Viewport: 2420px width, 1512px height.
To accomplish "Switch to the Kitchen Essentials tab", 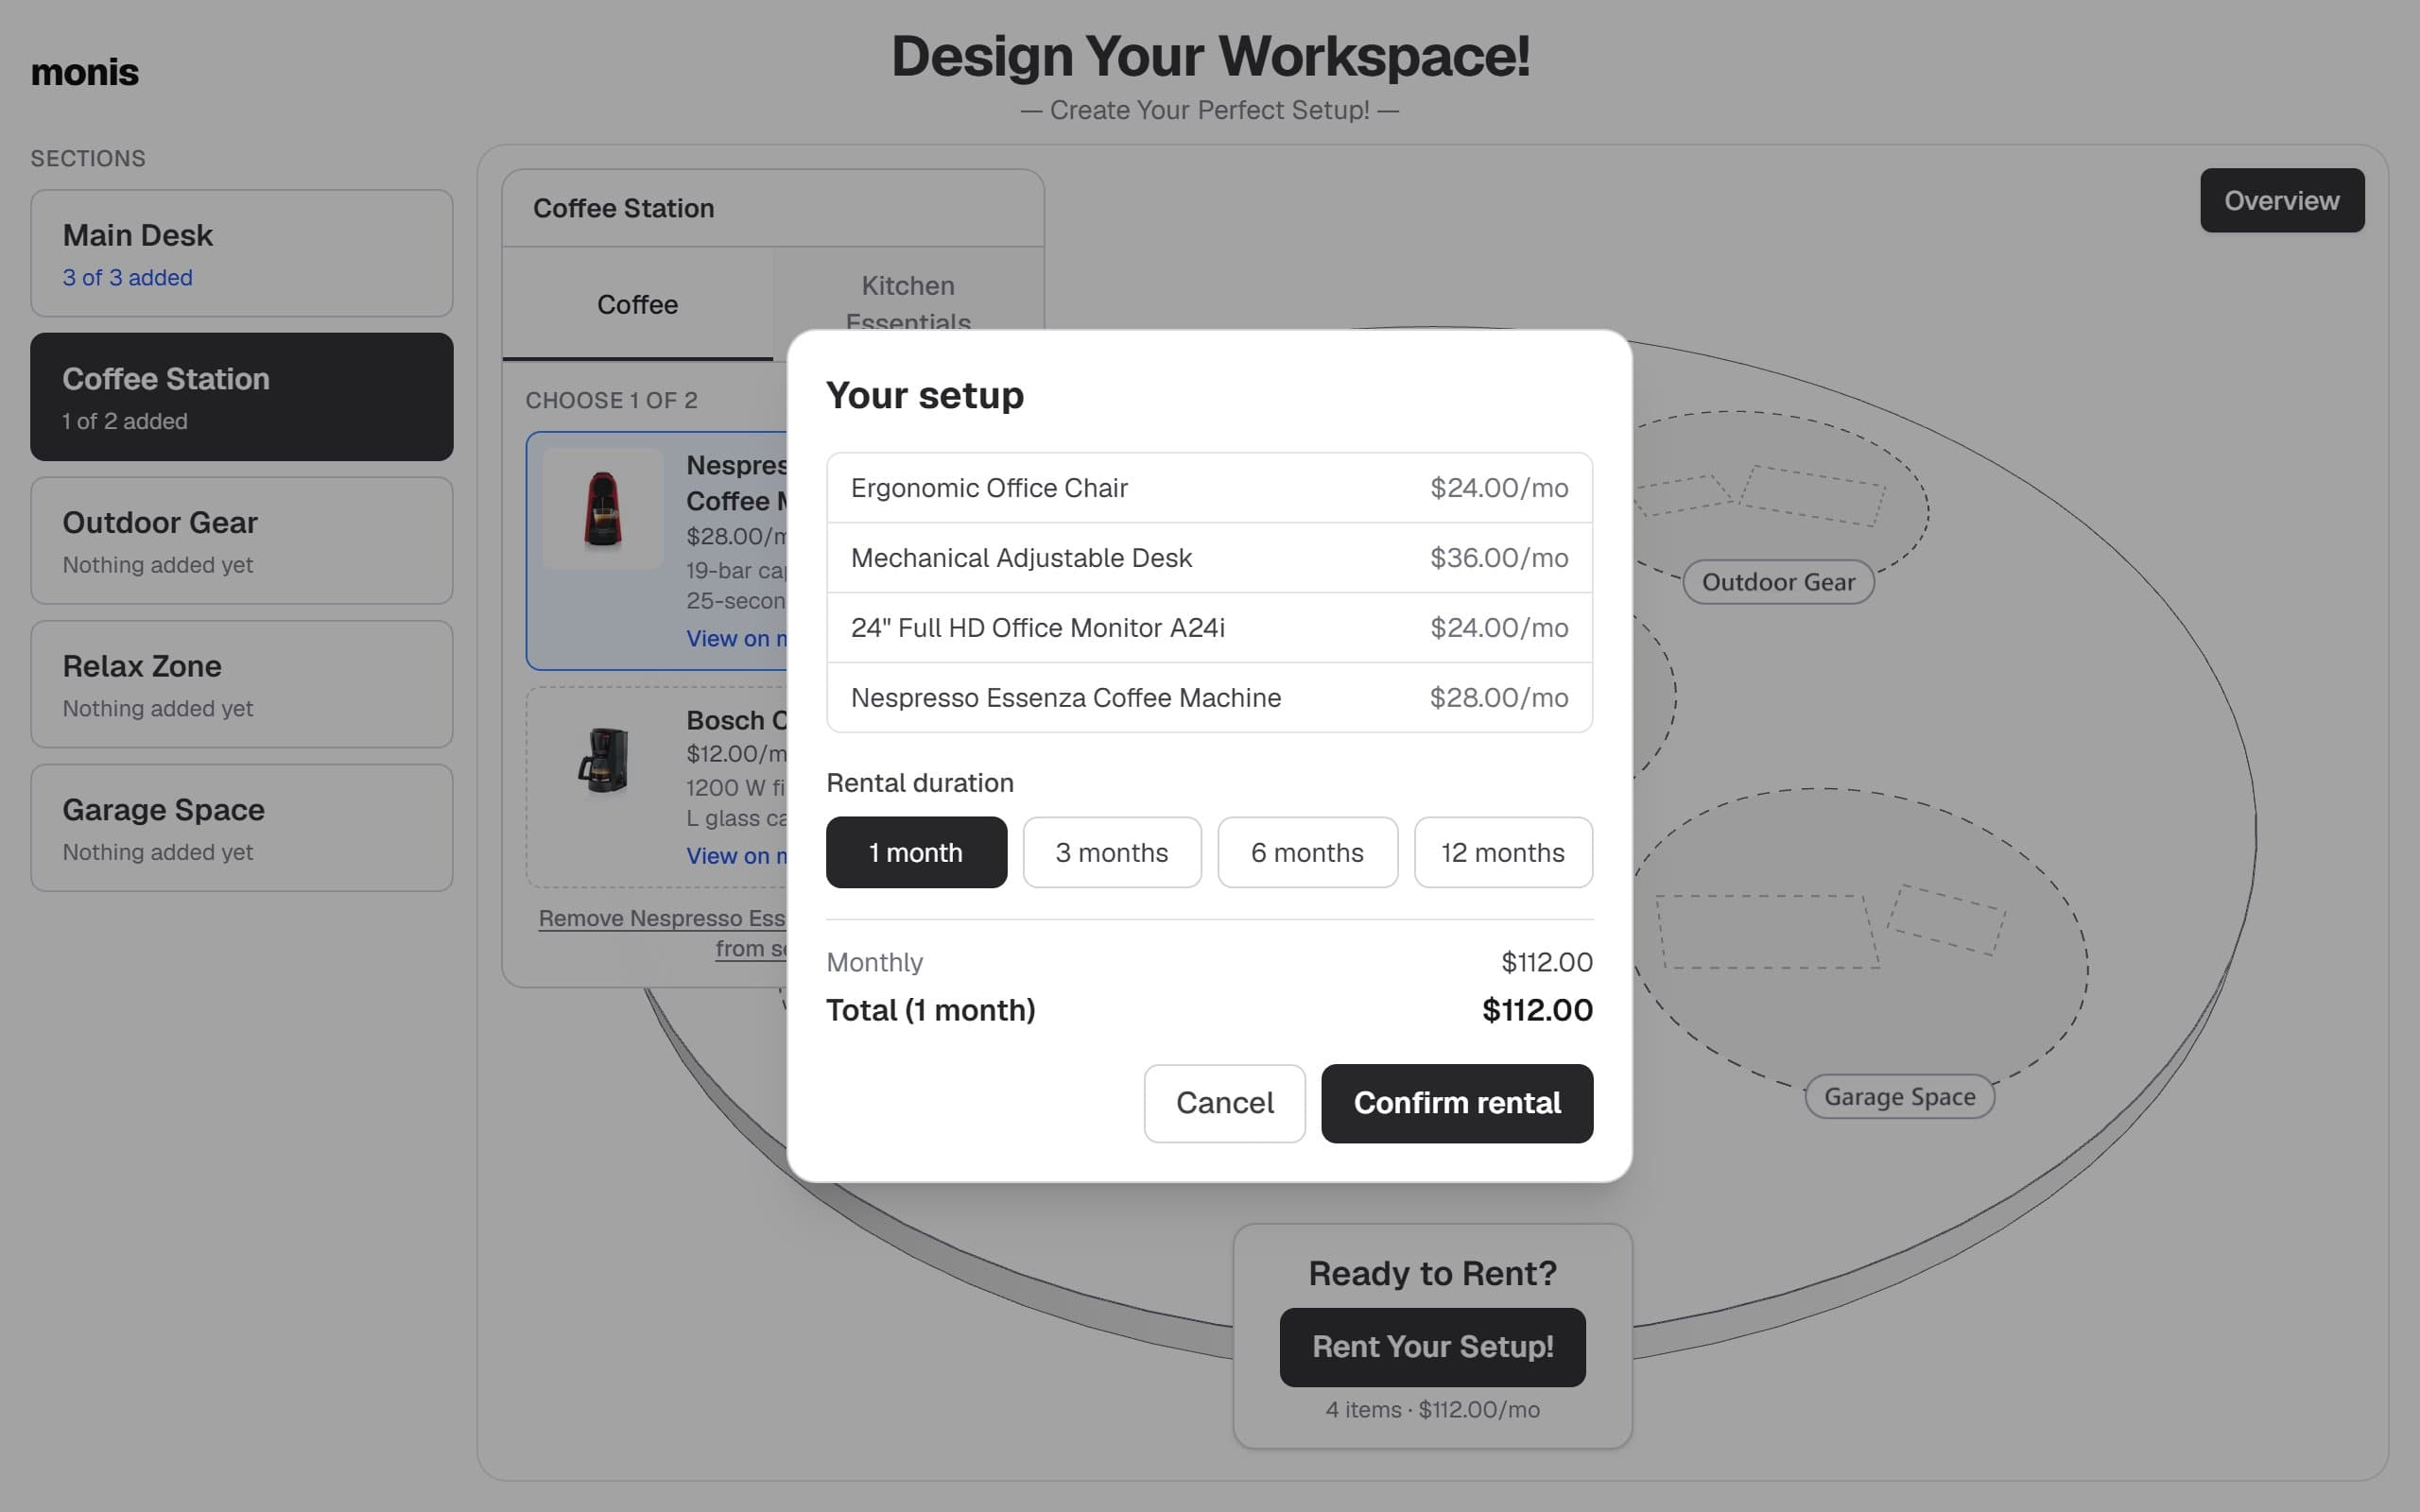I will [908, 304].
